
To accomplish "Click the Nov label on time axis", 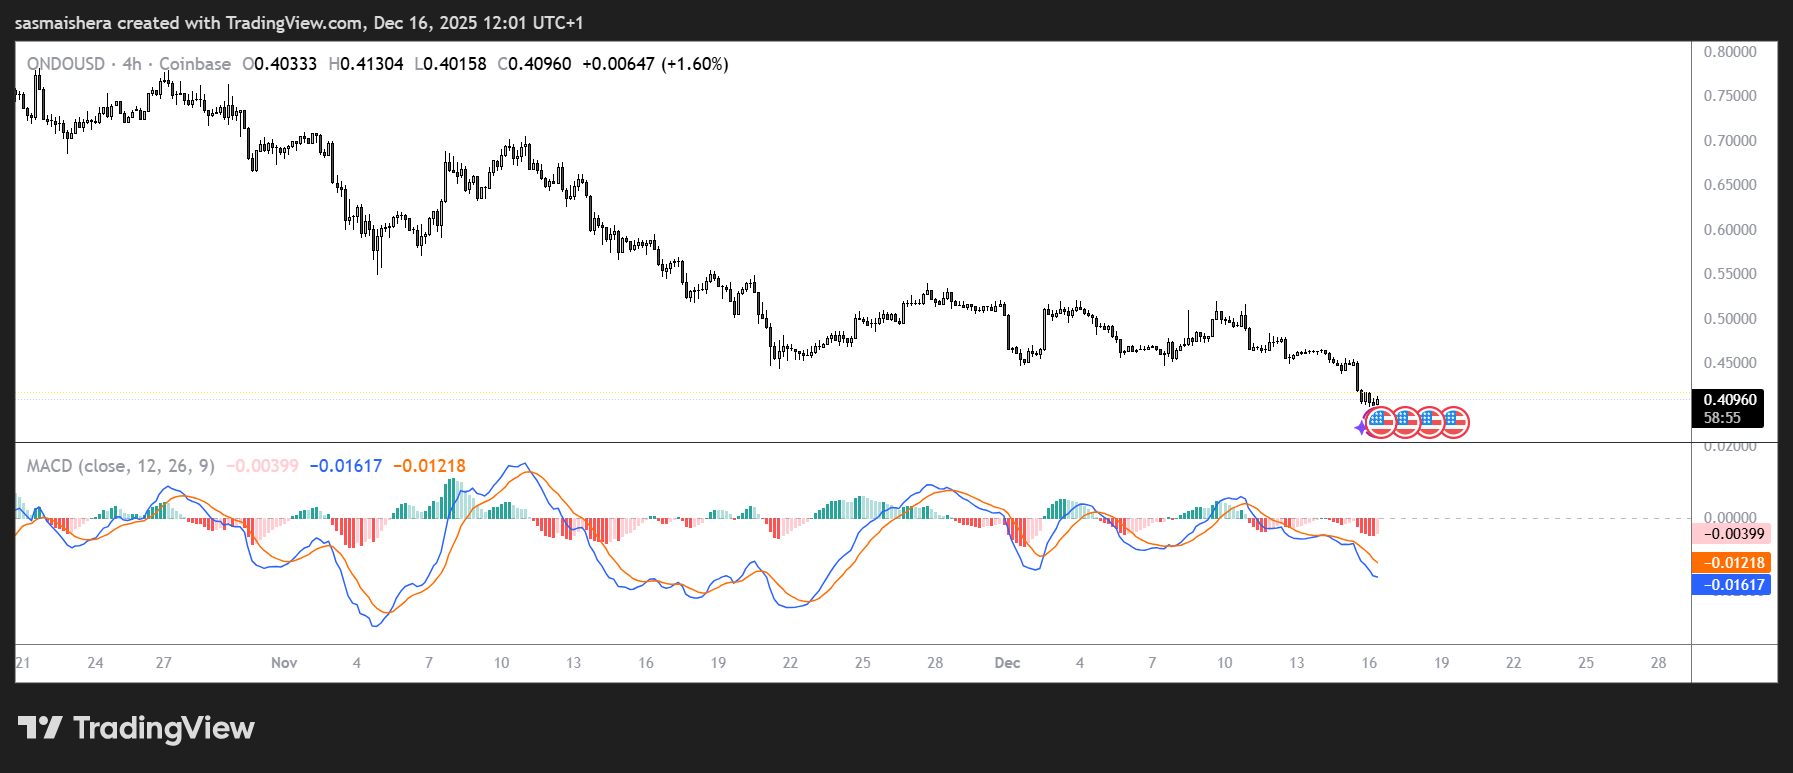I will 284,663.
